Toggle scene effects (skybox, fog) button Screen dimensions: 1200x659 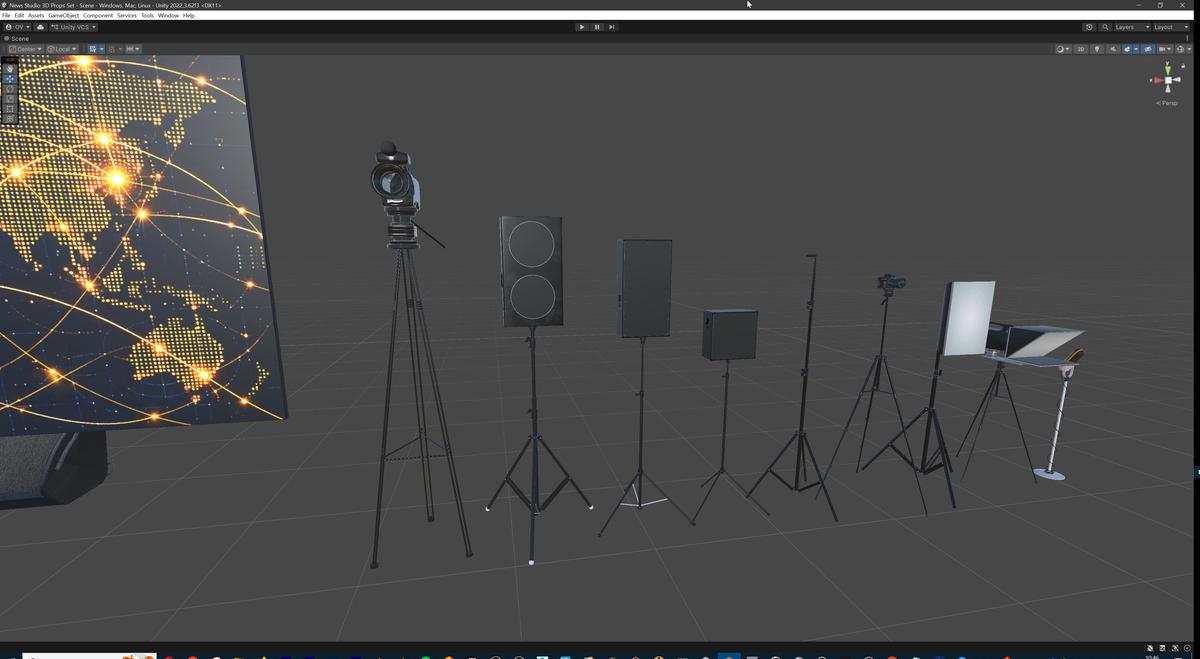point(1127,49)
